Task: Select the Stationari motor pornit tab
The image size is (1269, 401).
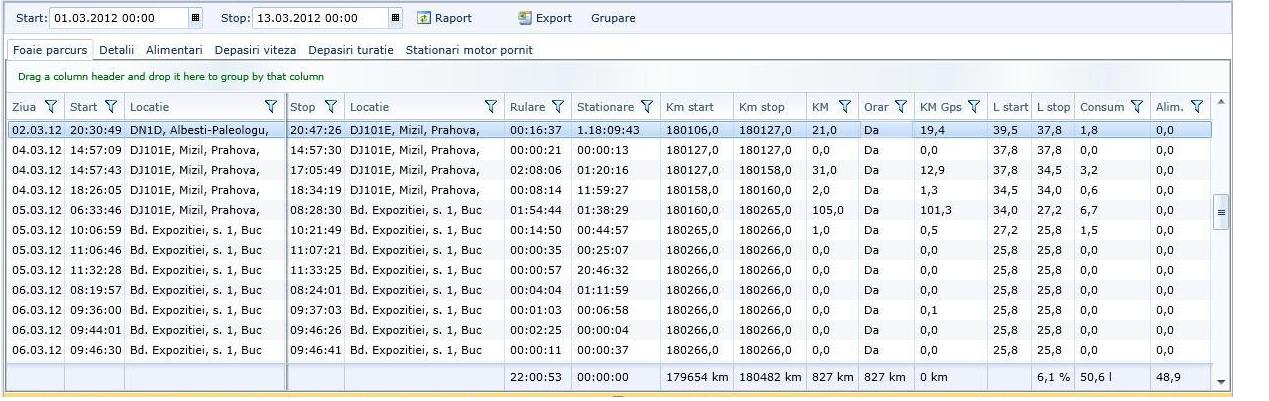Action: pyautogui.click(x=468, y=50)
